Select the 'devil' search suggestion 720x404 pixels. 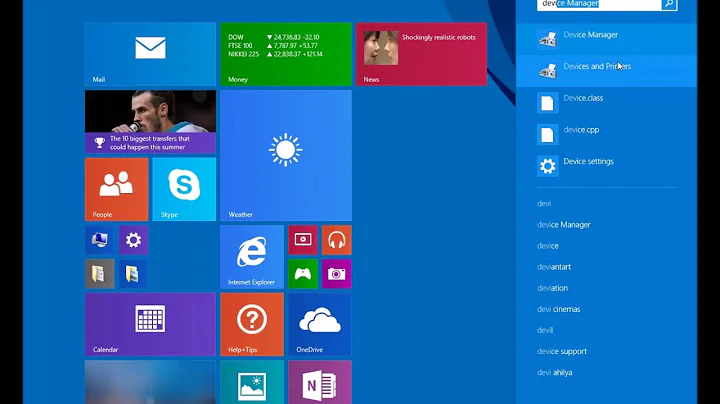(545, 330)
